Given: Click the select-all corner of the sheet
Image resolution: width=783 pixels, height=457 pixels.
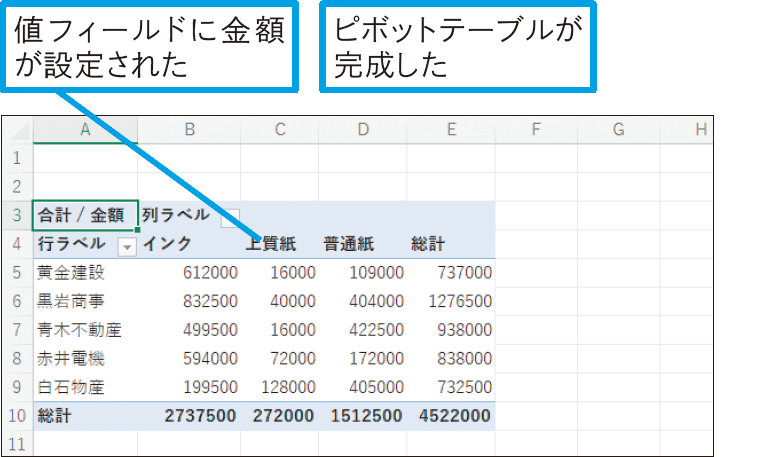Looking at the screenshot, I should (x=17, y=129).
